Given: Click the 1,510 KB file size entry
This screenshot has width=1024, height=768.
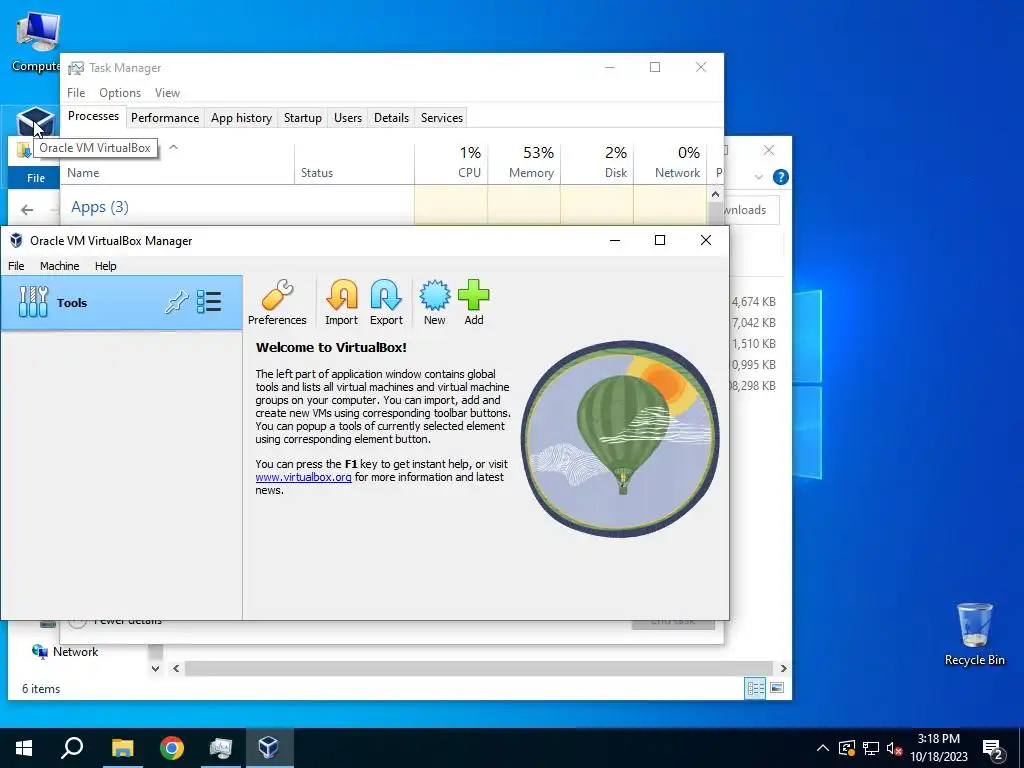Looking at the screenshot, I should (x=754, y=344).
